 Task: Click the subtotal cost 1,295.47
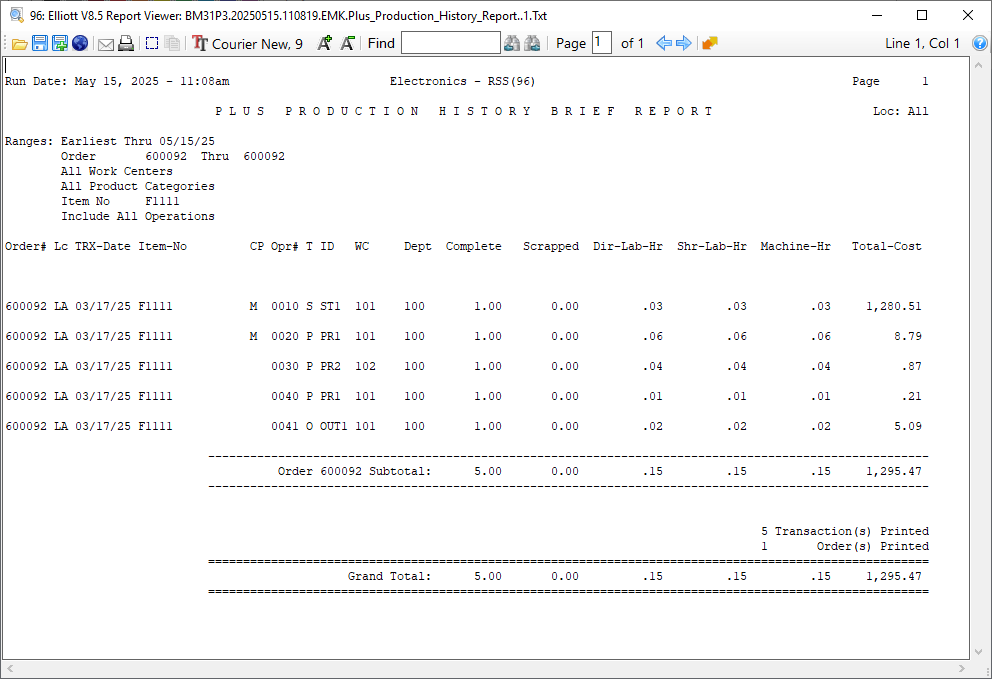click(893, 471)
